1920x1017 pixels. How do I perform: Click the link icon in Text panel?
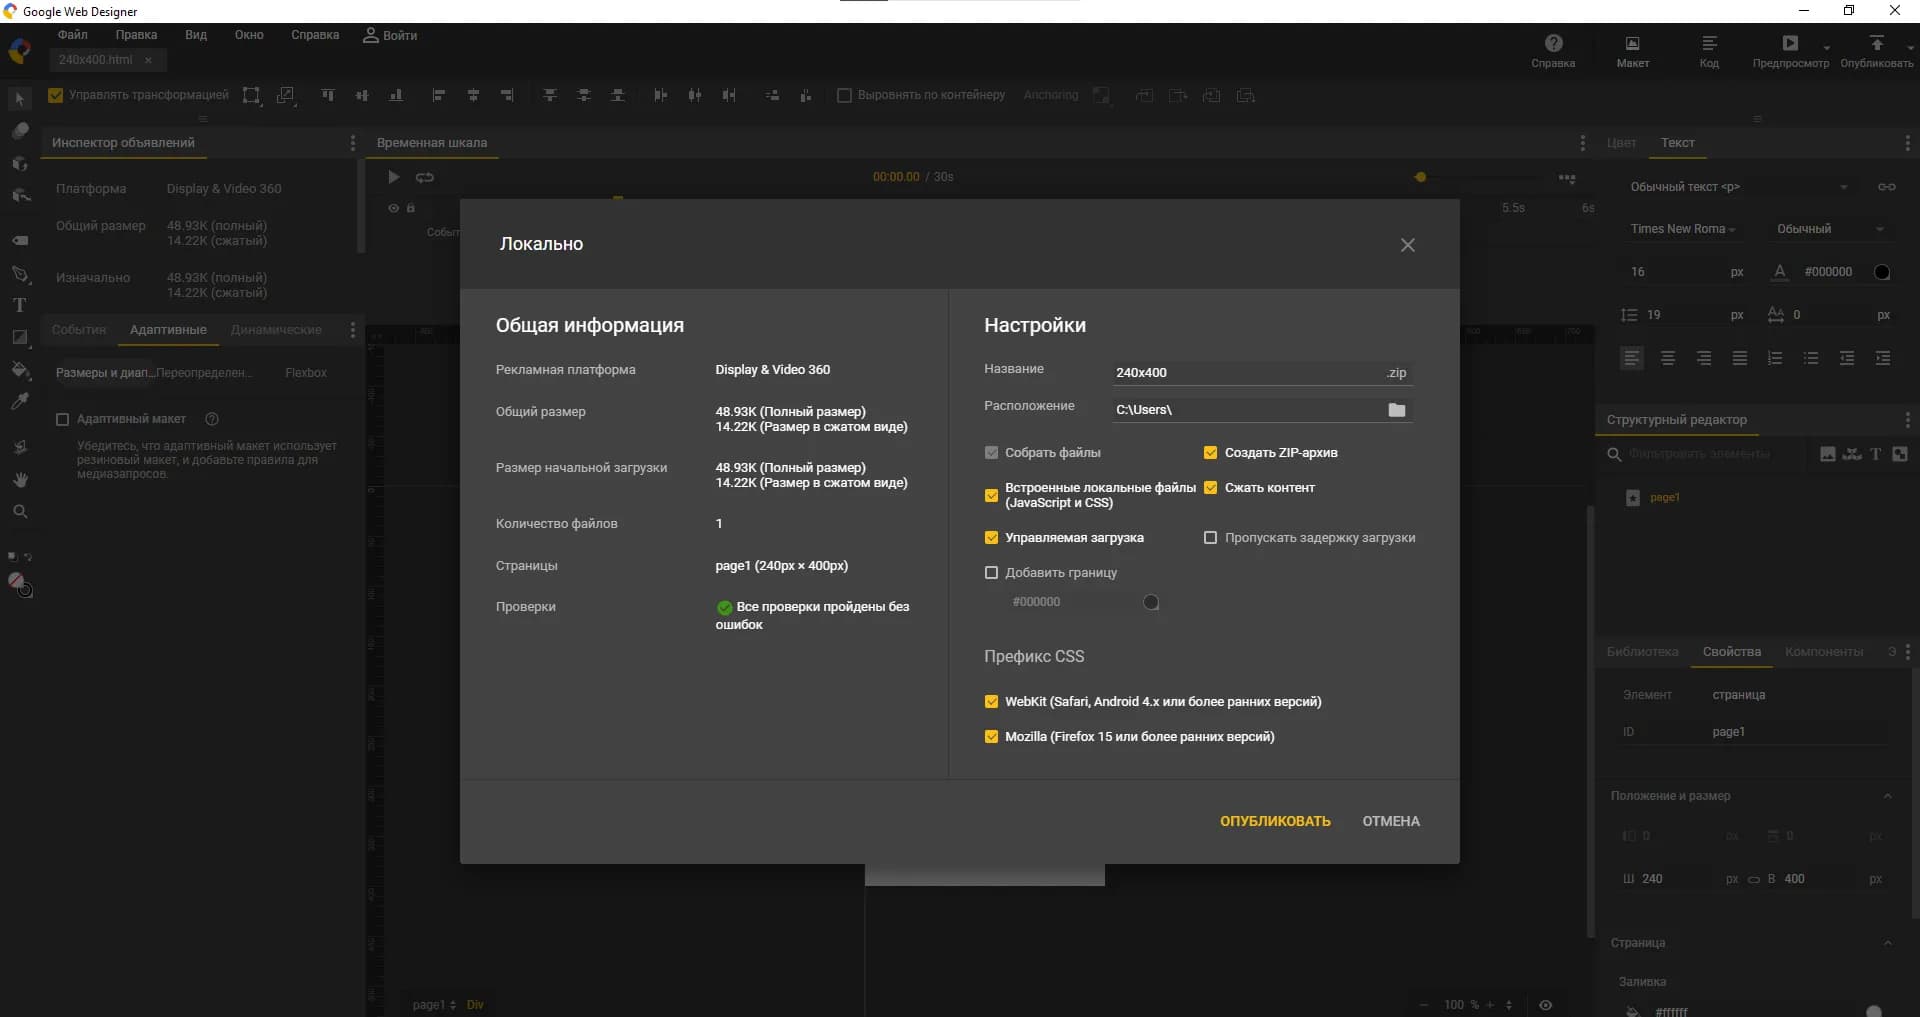(x=1886, y=187)
